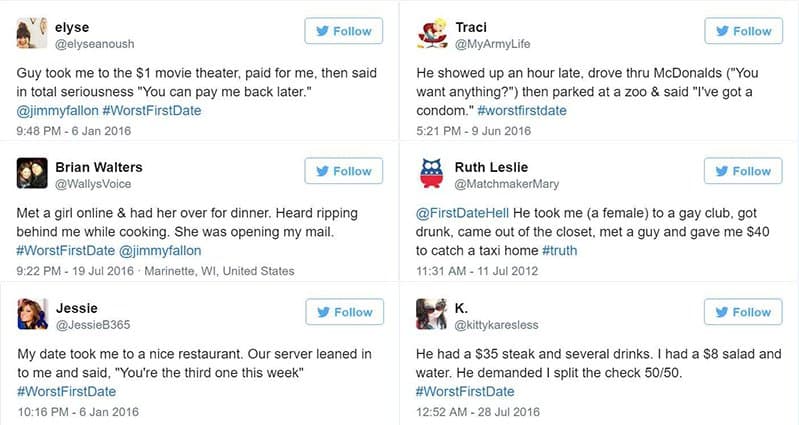Click Traci's profile avatar
This screenshot has width=799, height=425.
click(x=432, y=34)
